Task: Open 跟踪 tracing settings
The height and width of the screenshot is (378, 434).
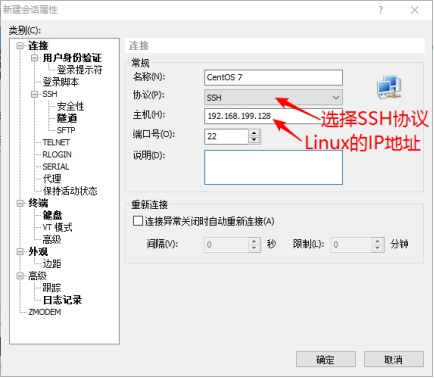Action: (52, 288)
